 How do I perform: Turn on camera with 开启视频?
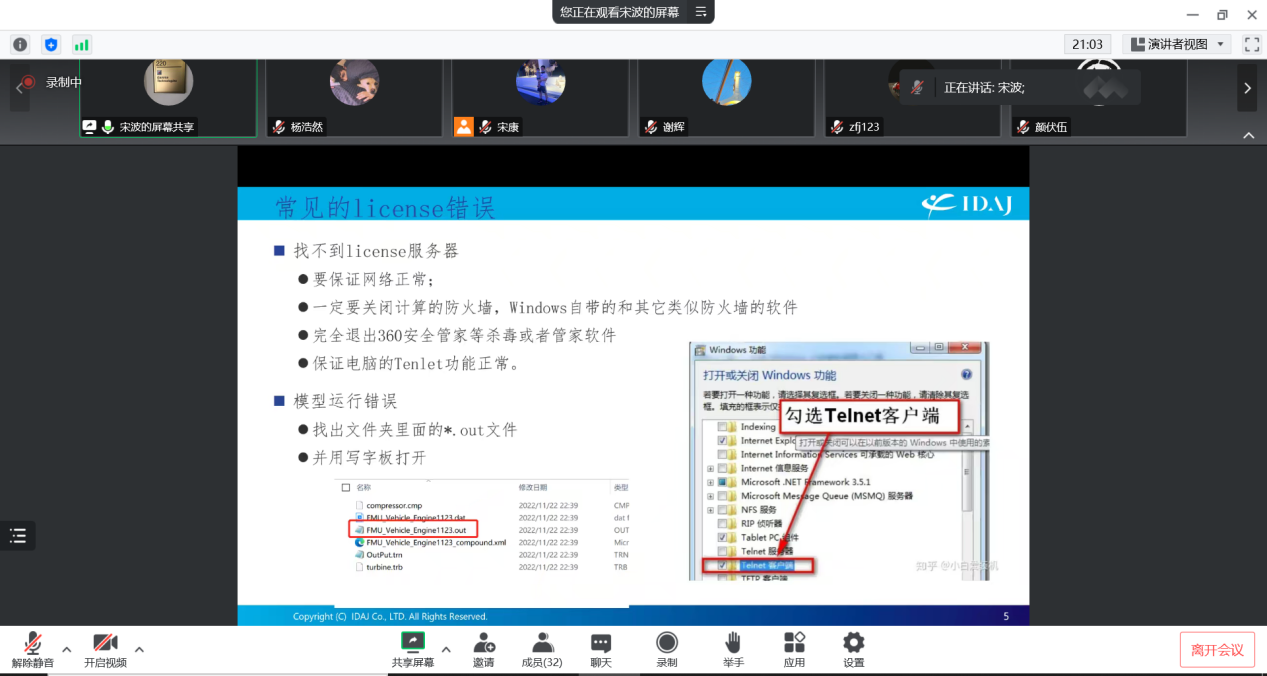pos(105,649)
